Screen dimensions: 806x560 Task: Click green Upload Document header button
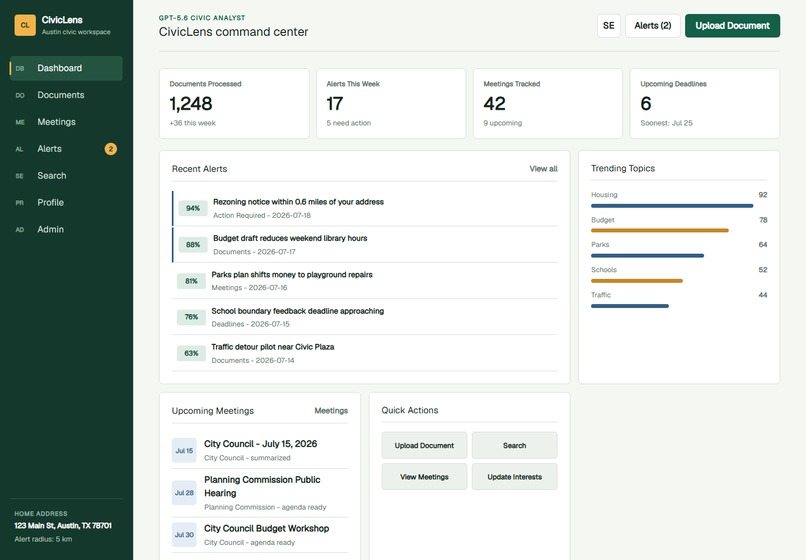coord(732,26)
